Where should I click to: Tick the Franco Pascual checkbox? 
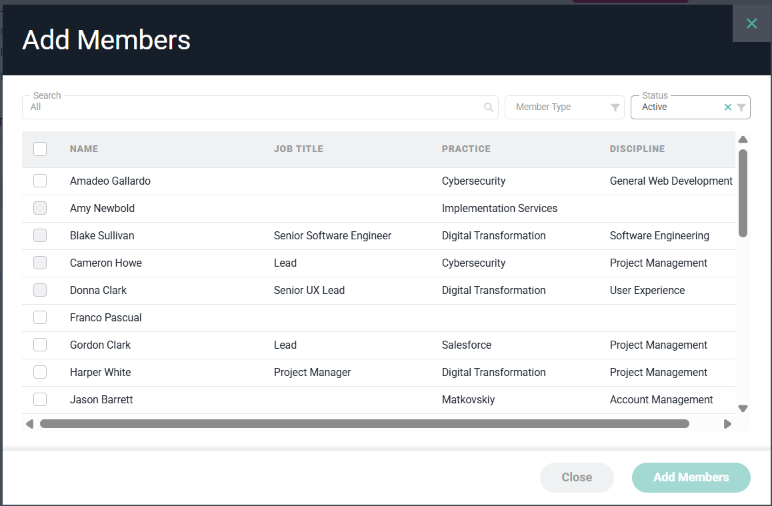point(40,317)
